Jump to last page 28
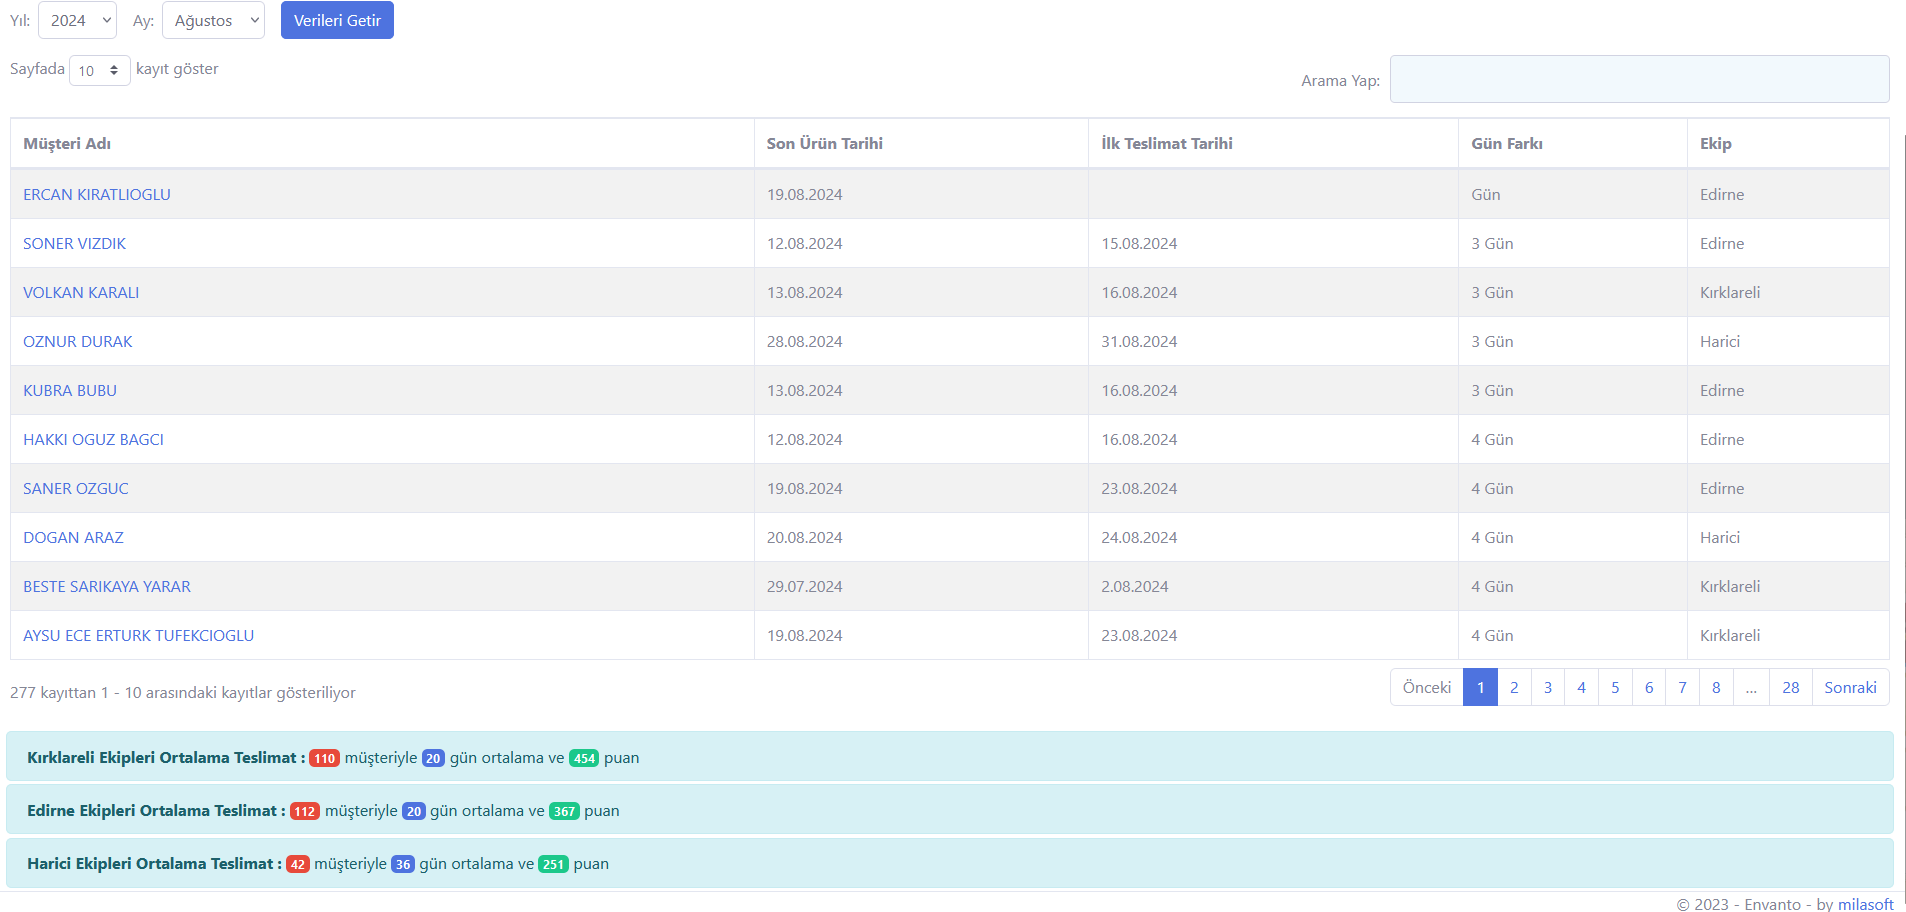The image size is (1906, 912). (x=1790, y=688)
